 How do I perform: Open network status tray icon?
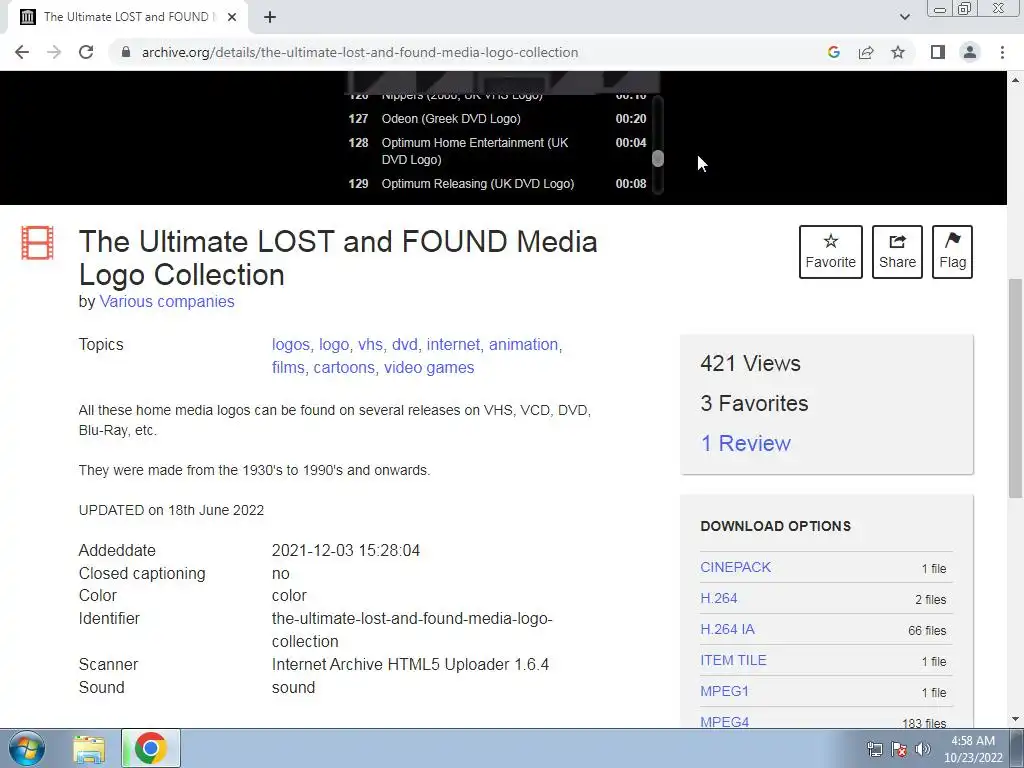point(874,749)
